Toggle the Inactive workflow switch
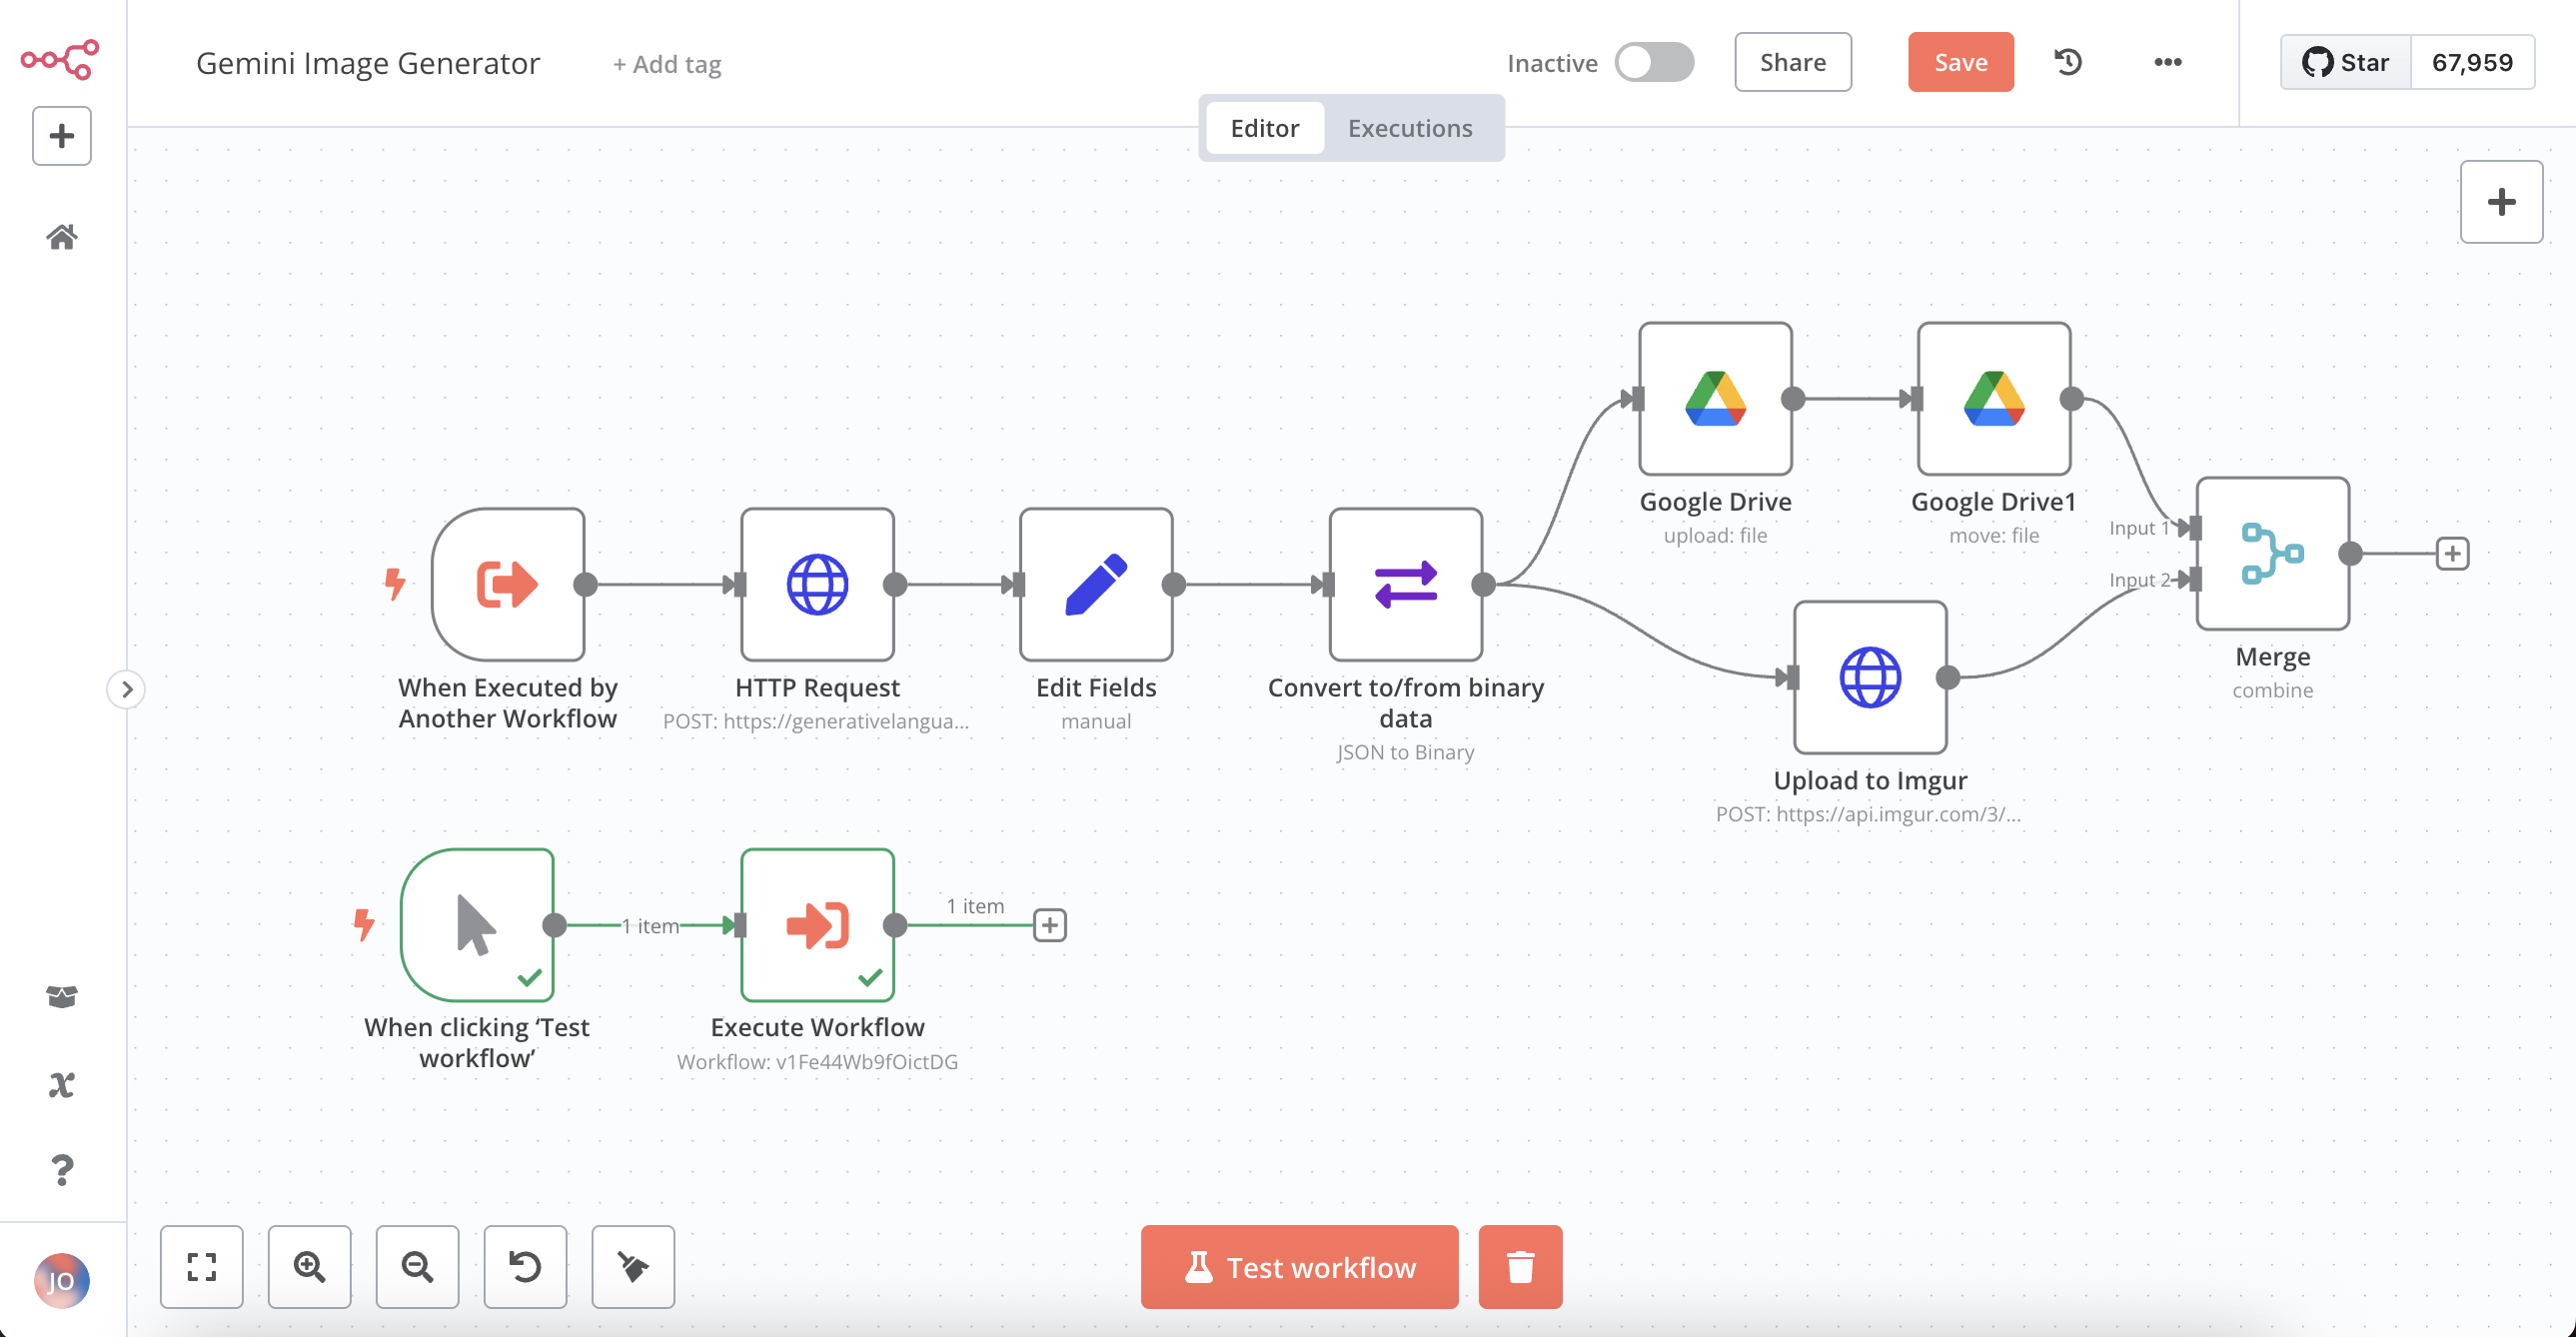 point(1654,62)
